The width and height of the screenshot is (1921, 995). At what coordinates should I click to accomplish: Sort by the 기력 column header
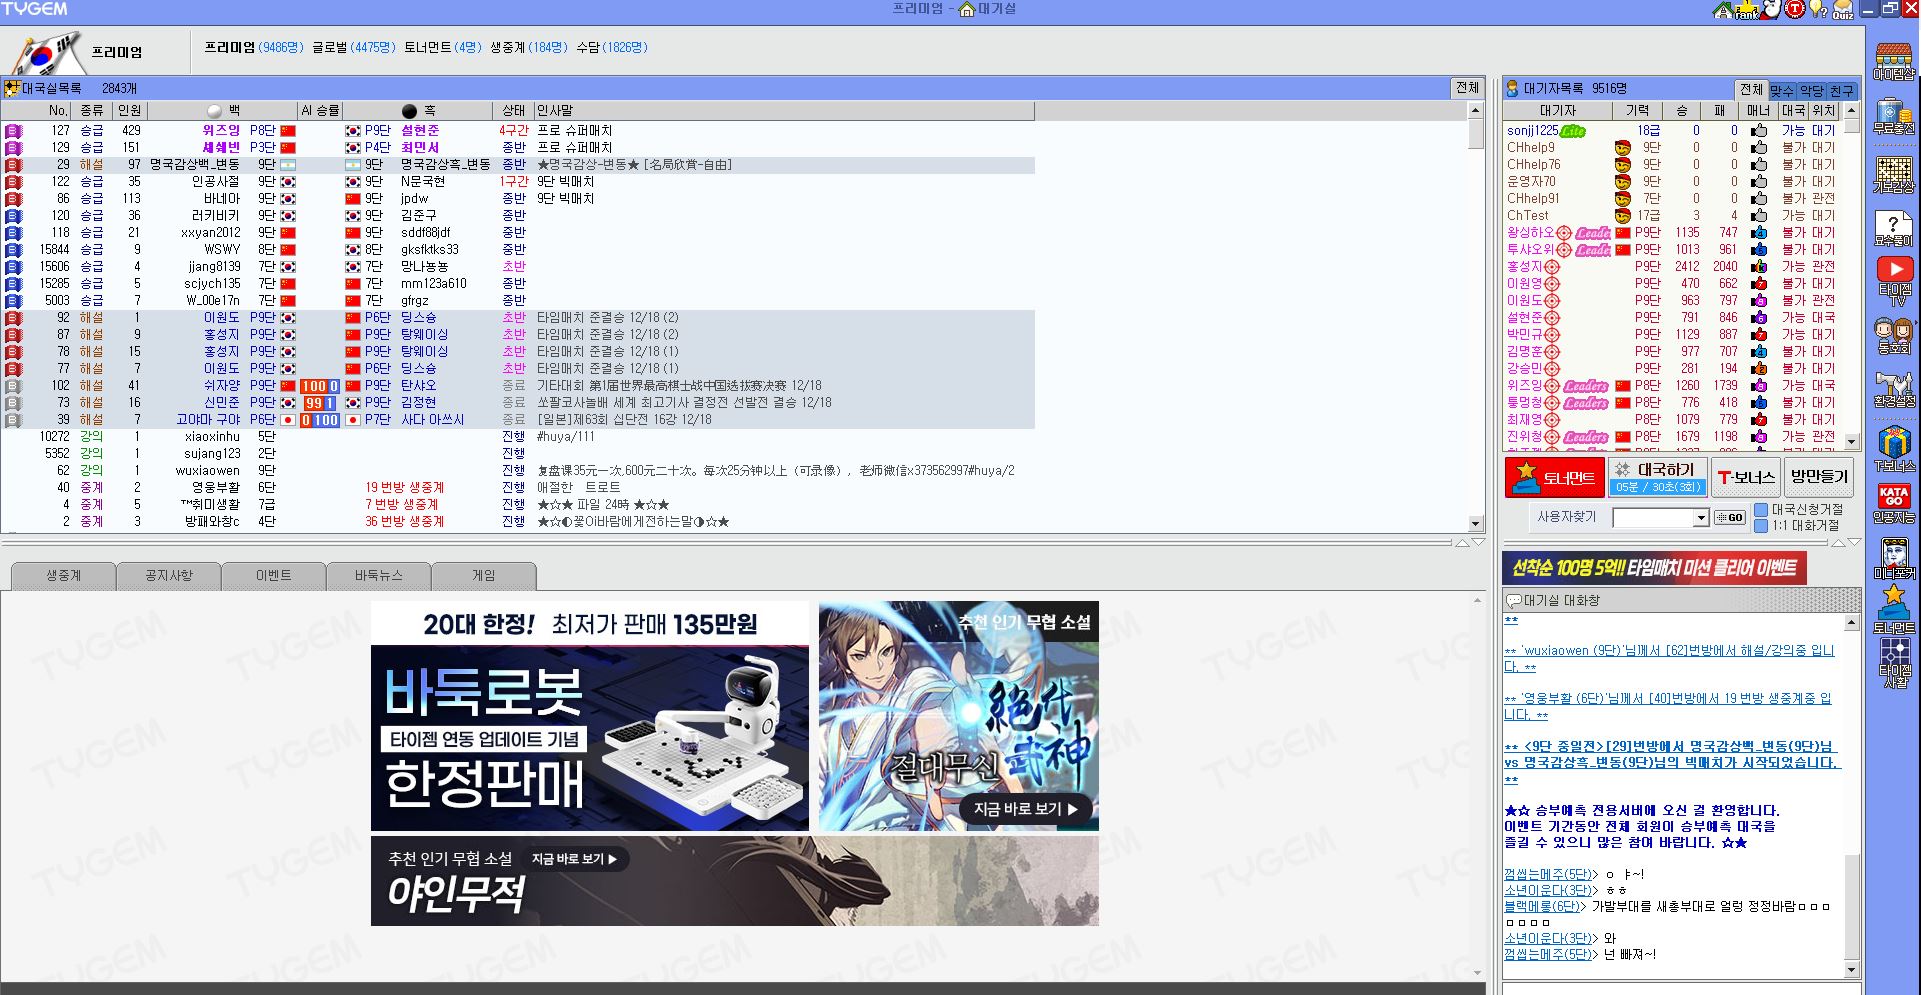click(1637, 111)
